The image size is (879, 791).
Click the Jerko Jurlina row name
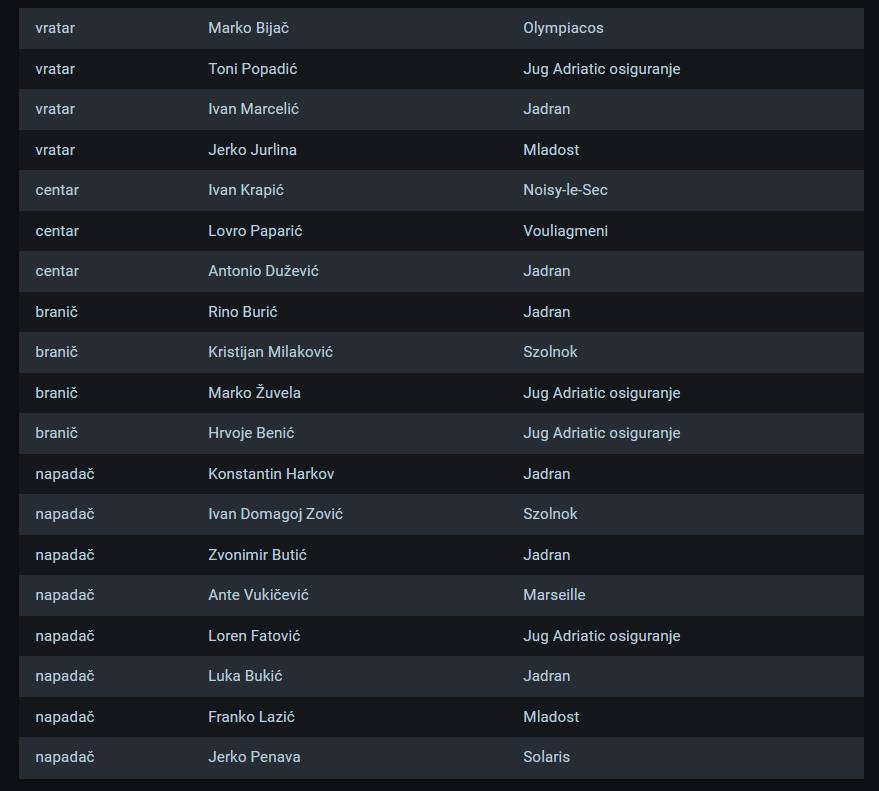pos(252,150)
